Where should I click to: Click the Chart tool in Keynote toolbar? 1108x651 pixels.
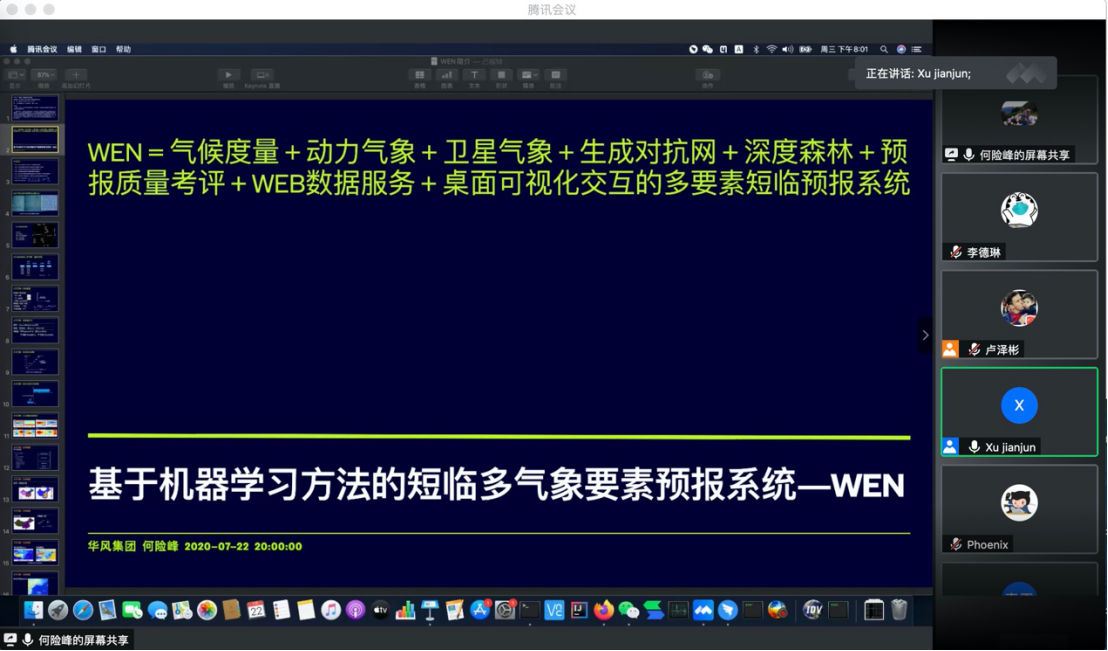(447, 75)
